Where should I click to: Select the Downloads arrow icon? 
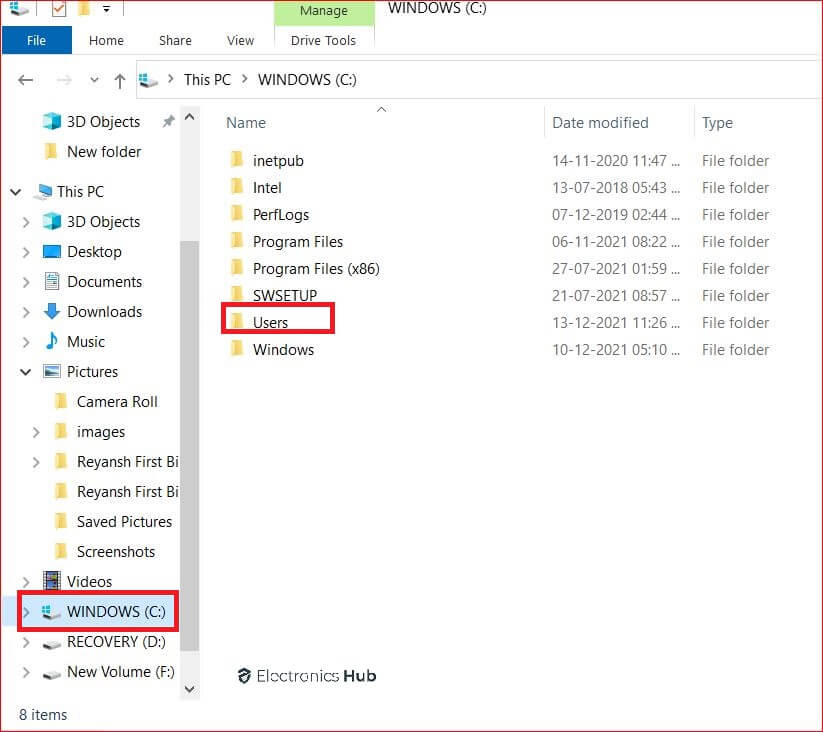point(51,311)
